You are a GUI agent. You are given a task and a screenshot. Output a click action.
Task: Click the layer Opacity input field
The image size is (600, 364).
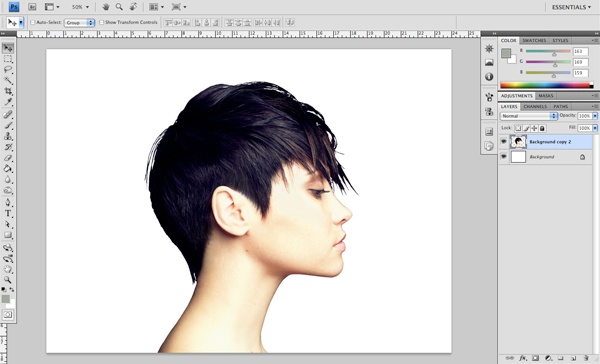pos(584,116)
